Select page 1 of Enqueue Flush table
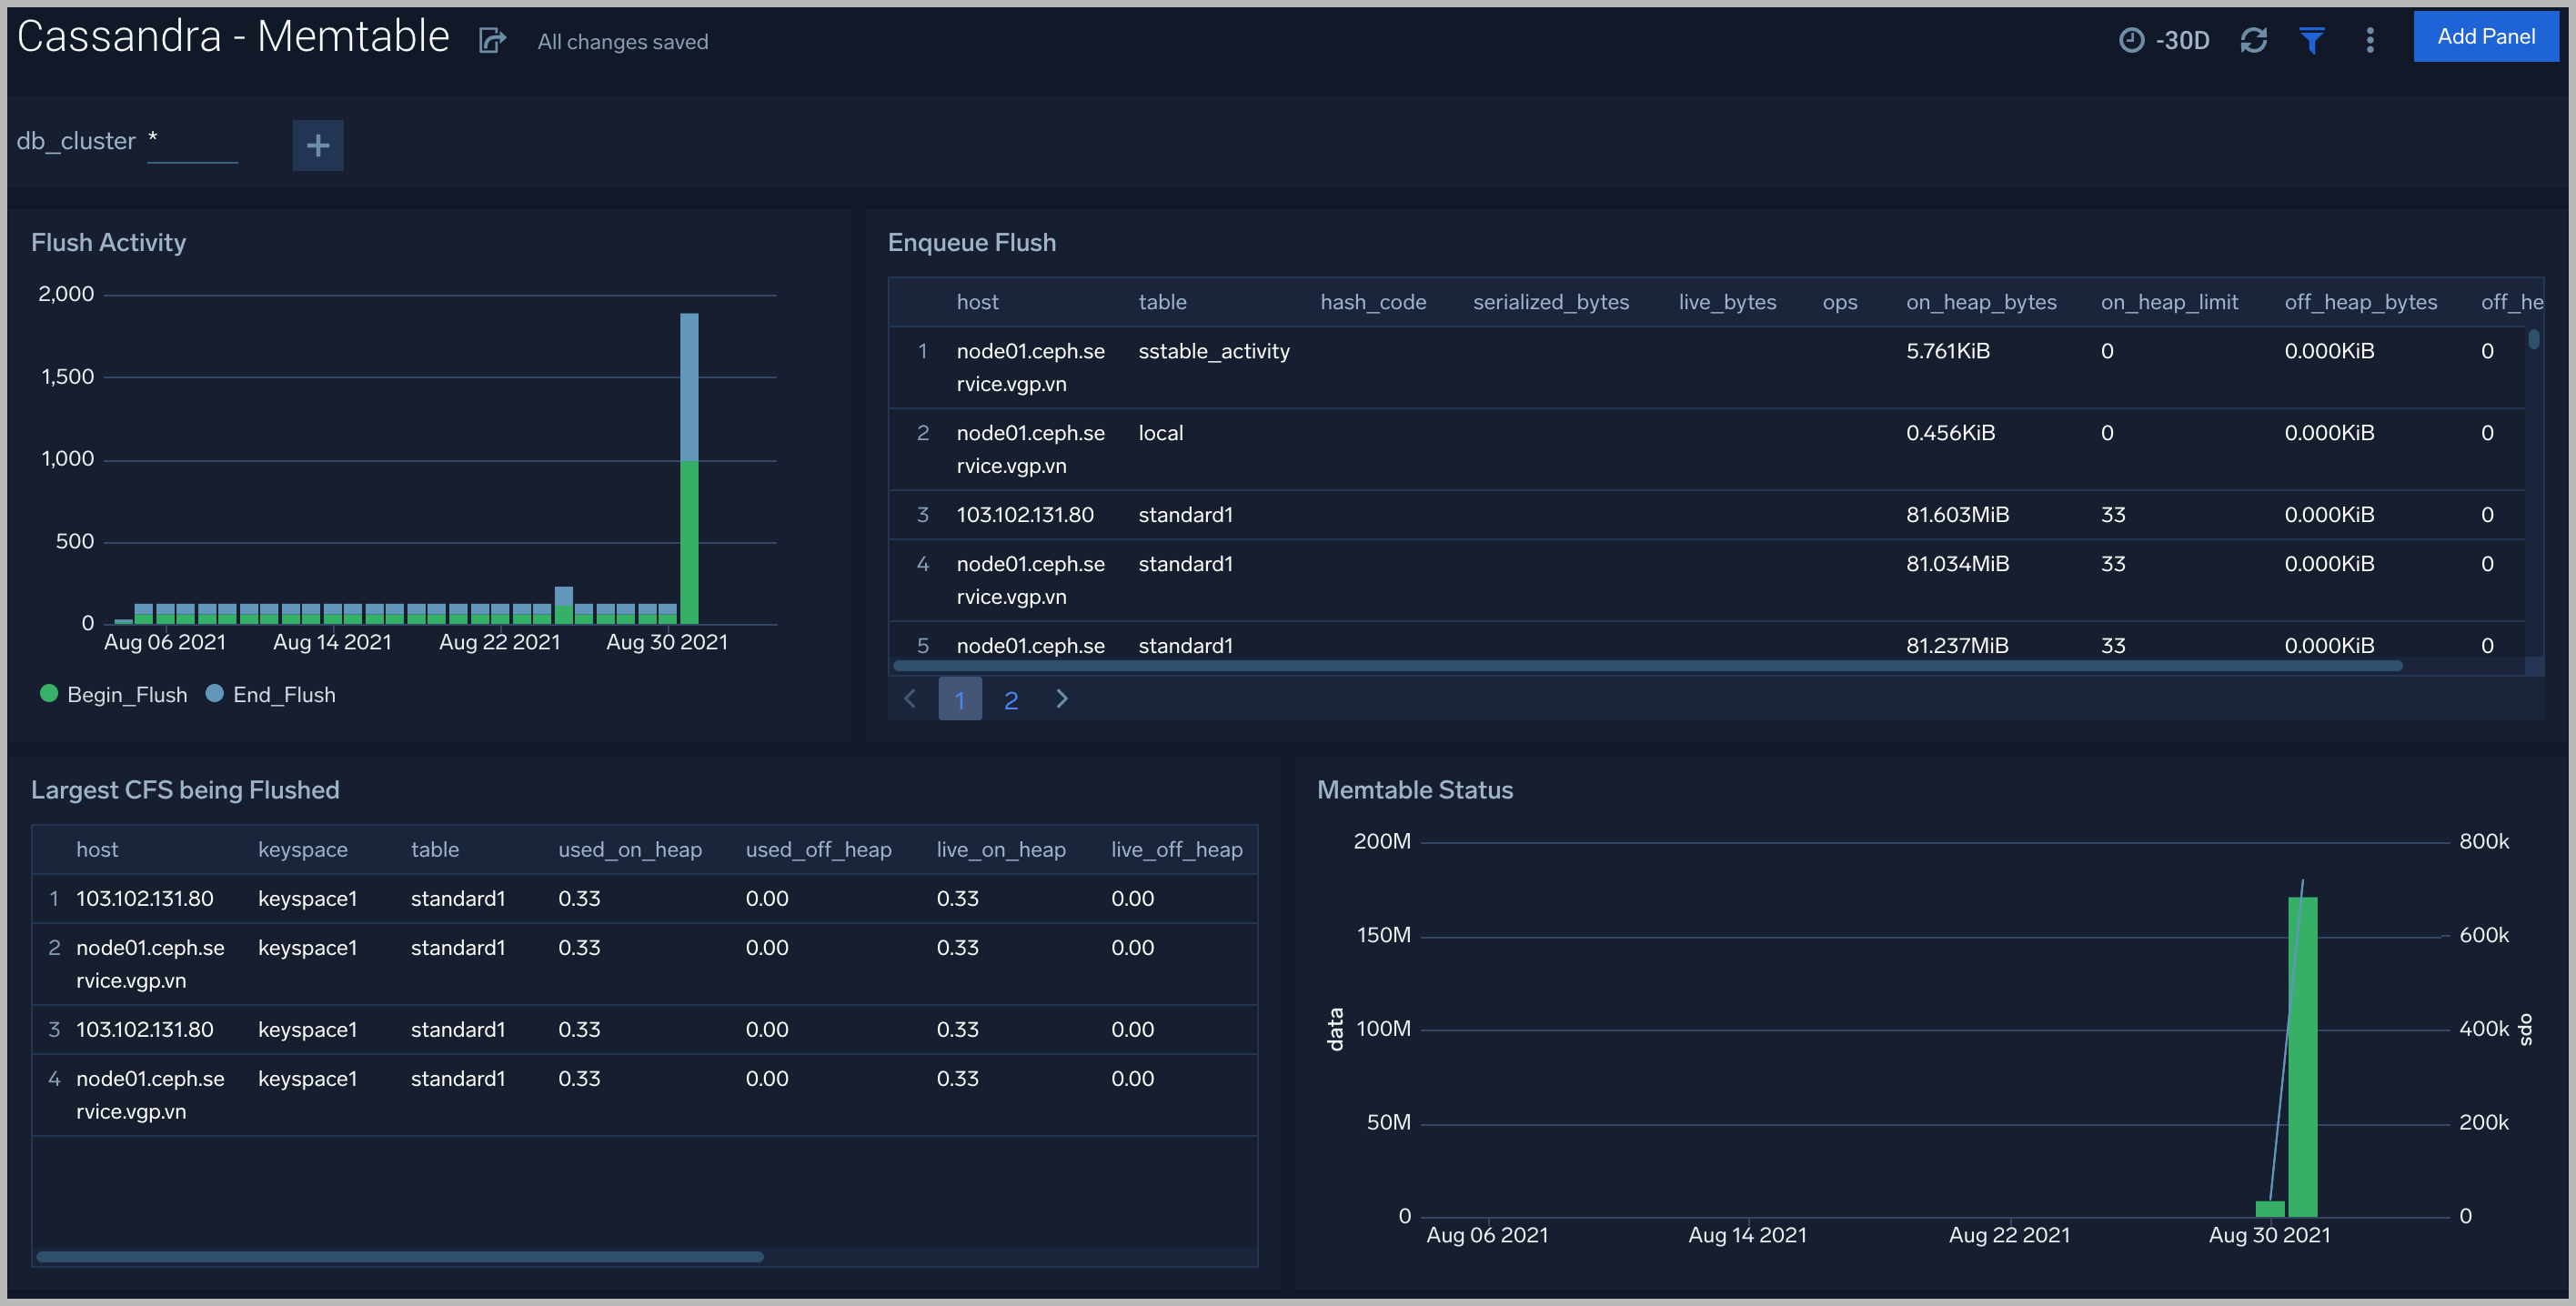Image resolution: width=2576 pixels, height=1306 pixels. point(960,699)
